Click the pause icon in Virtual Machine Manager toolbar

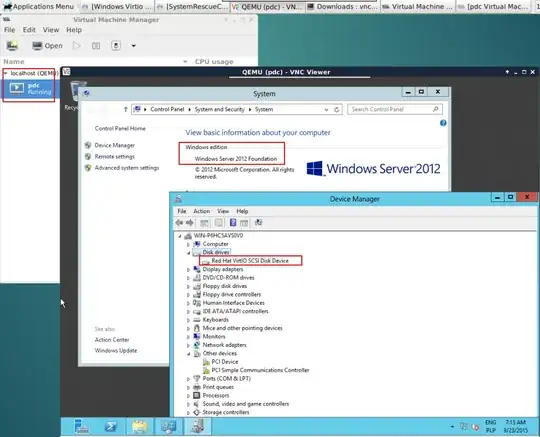tap(96, 45)
